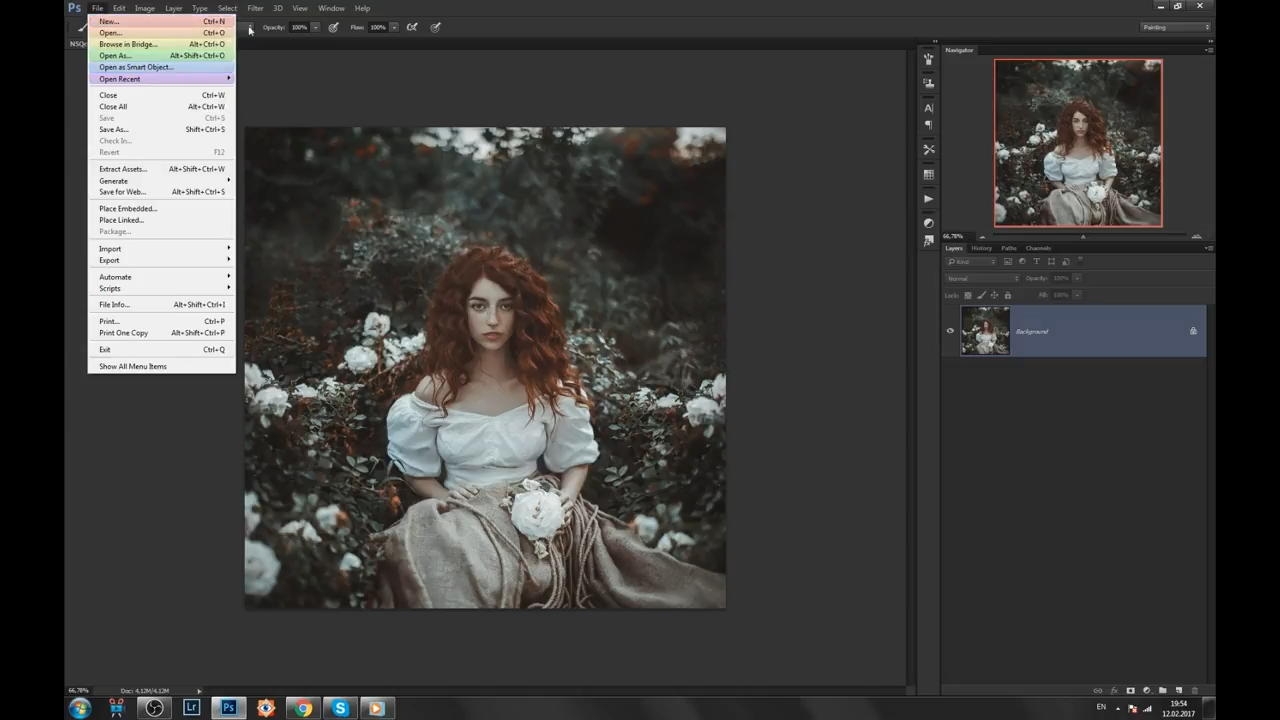Choose Place Embedded... in File menu

pyautogui.click(x=161, y=208)
